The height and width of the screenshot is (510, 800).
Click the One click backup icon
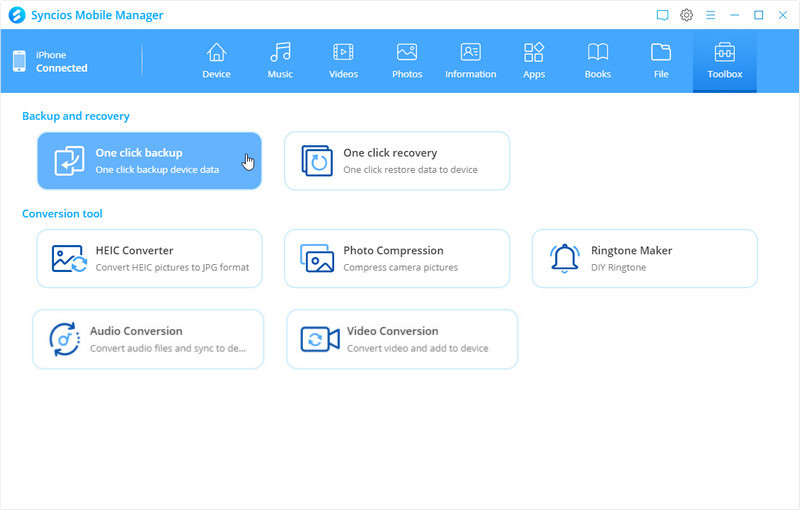click(x=69, y=161)
